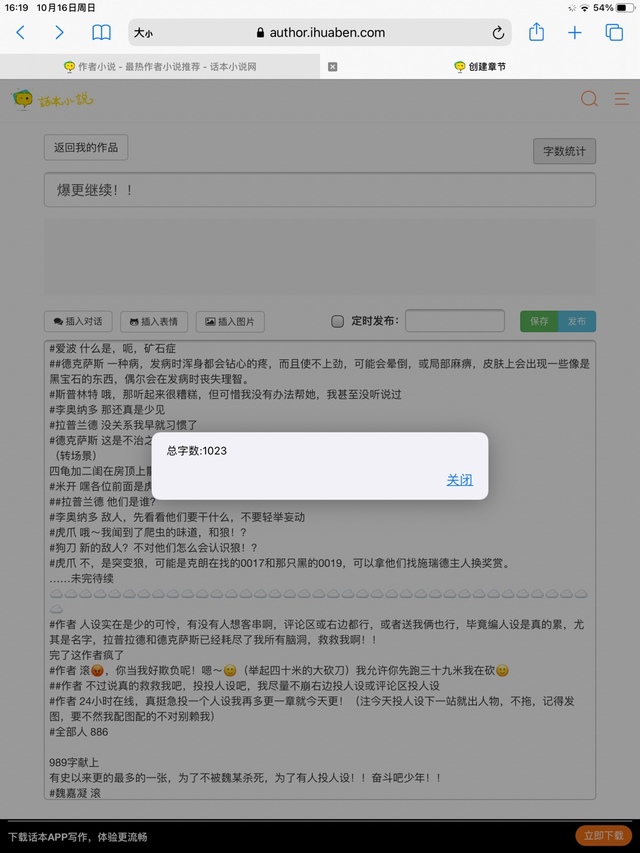The height and width of the screenshot is (853, 640).
Task: Click the 插入对话 button
Action: pyautogui.click(x=79, y=321)
